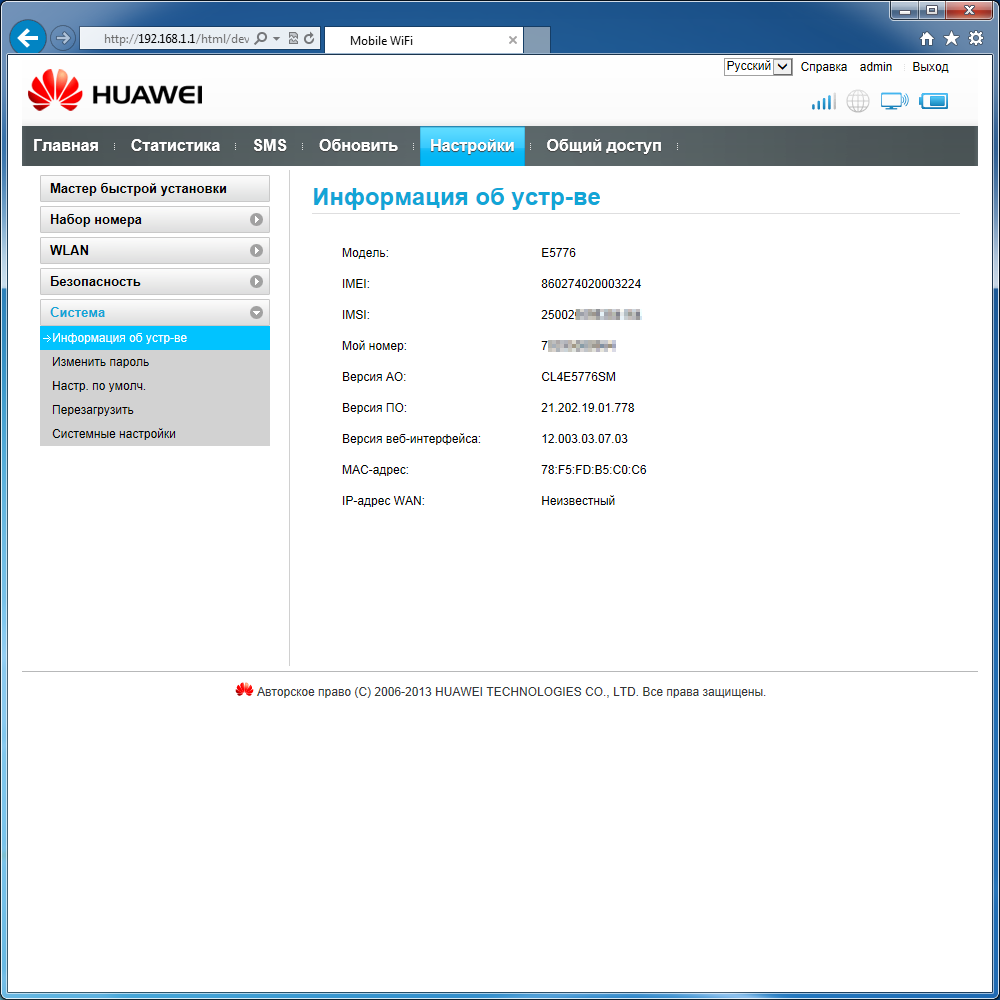The width and height of the screenshot is (1000, 1000).
Task: Click the WAN IP value Неизвестный
Action: 578,501
